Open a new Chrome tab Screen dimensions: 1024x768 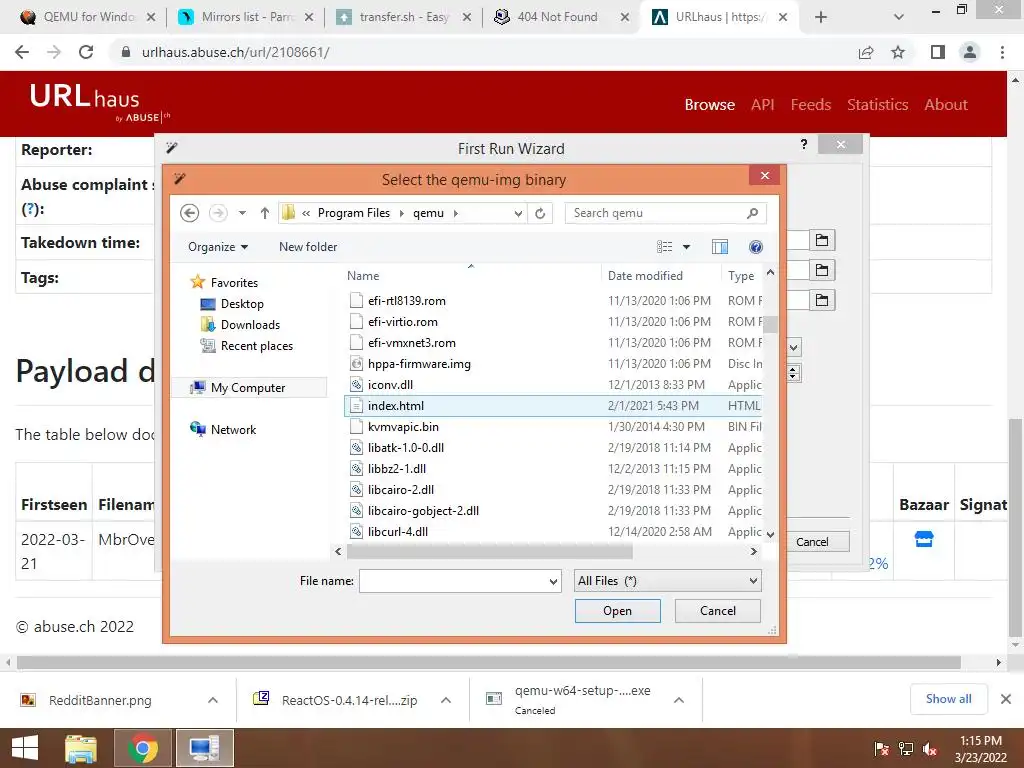tap(821, 17)
